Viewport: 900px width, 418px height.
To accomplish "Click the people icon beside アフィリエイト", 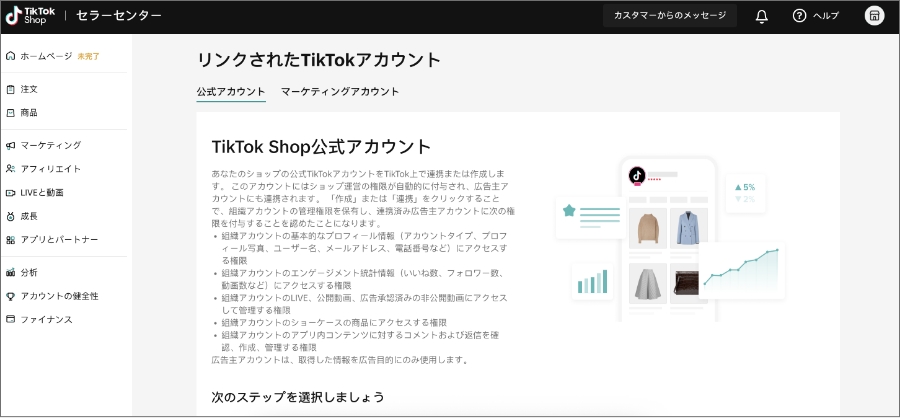I will [x=10, y=169].
